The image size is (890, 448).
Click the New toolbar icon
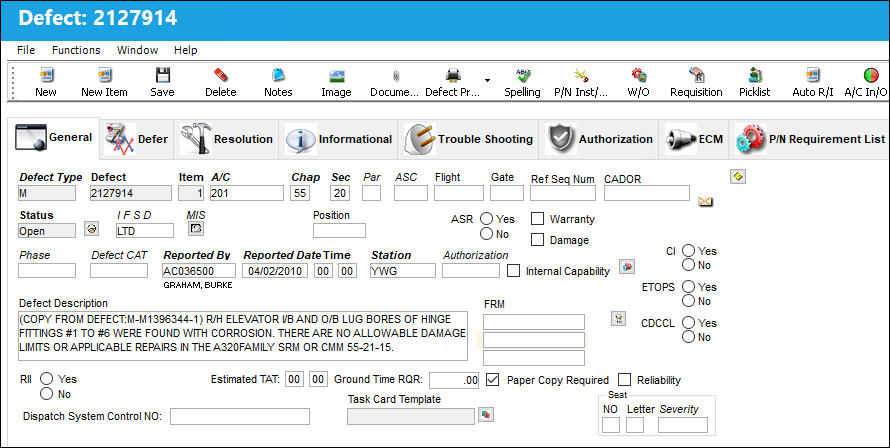click(45, 75)
